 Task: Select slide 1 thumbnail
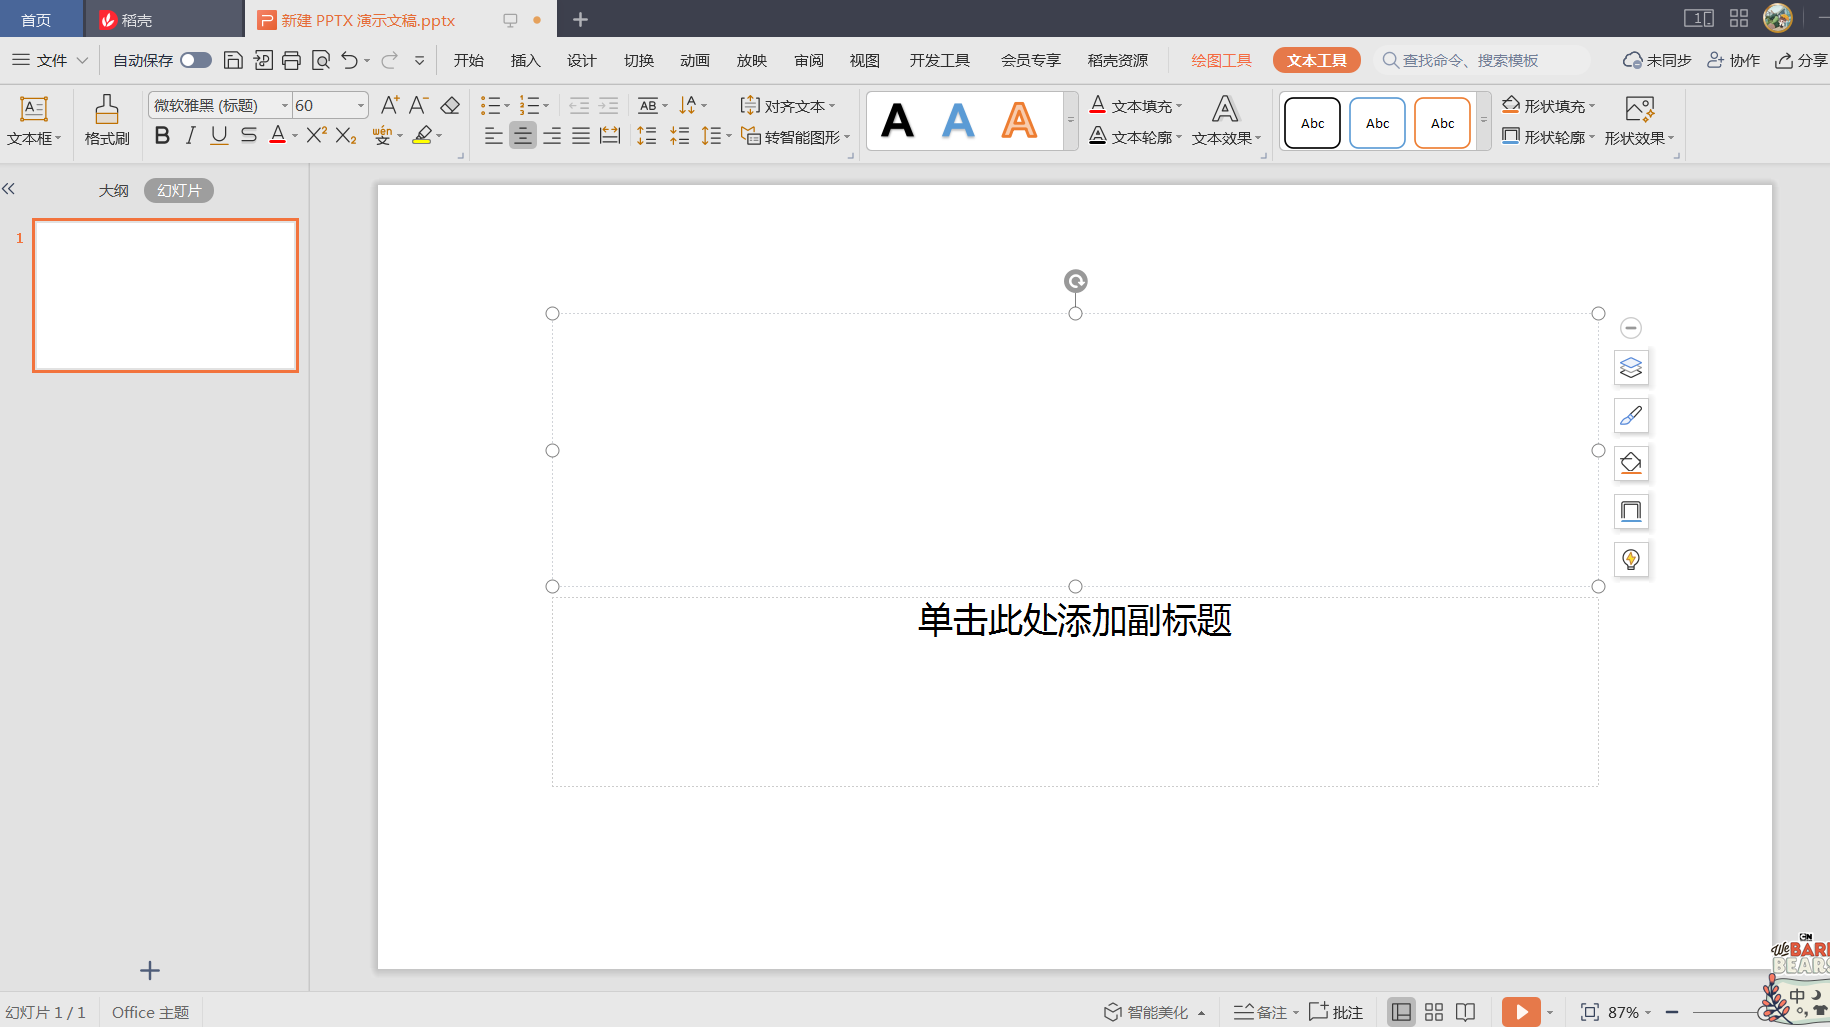click(x=166, y=295)
